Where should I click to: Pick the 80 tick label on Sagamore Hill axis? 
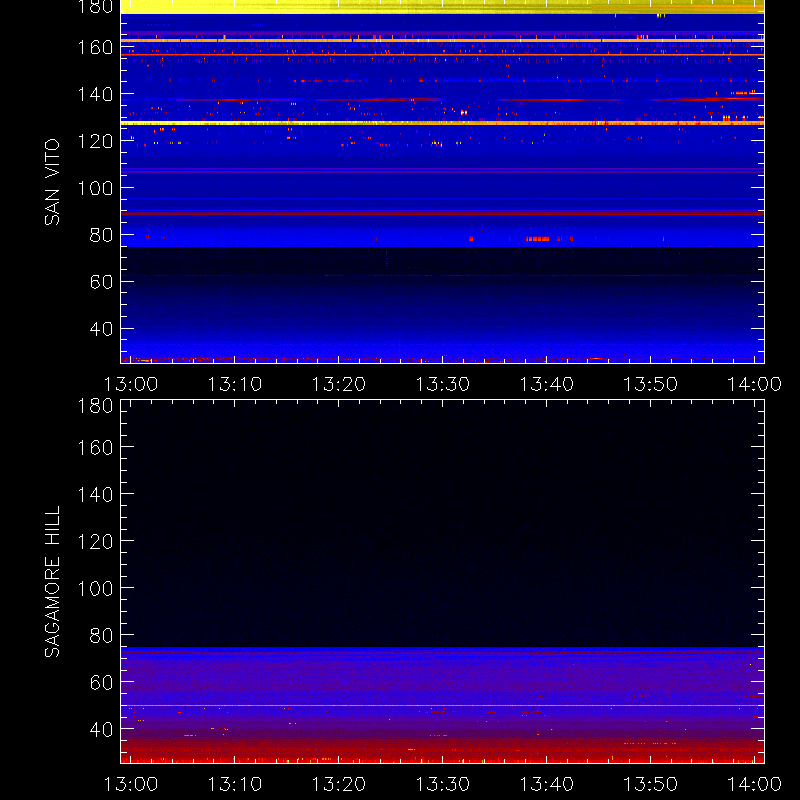(101, 635)
